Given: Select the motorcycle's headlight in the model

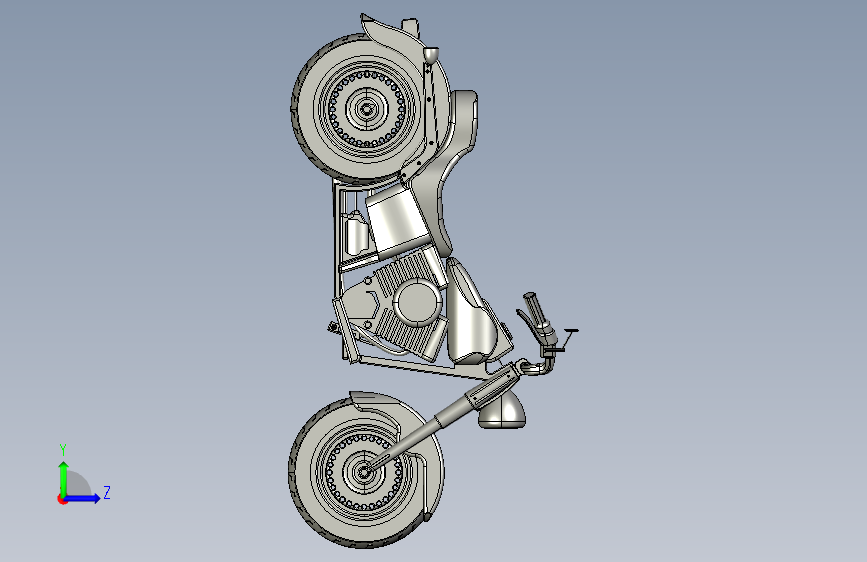Looking at the screenshot, I should tap(502, 410).
